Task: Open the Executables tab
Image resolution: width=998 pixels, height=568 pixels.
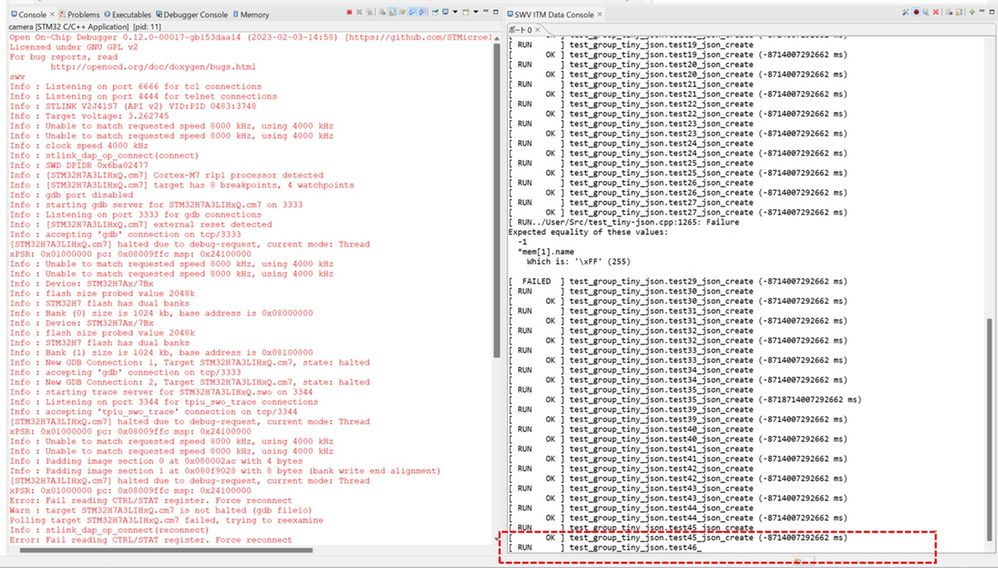Action: coord(127,14)
